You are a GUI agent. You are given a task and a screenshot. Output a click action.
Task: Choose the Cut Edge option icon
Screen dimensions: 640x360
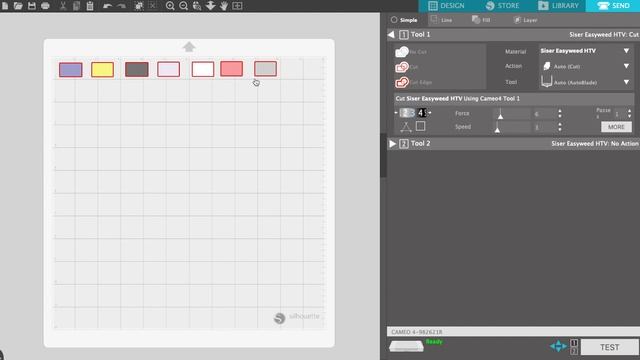[402, 82]
